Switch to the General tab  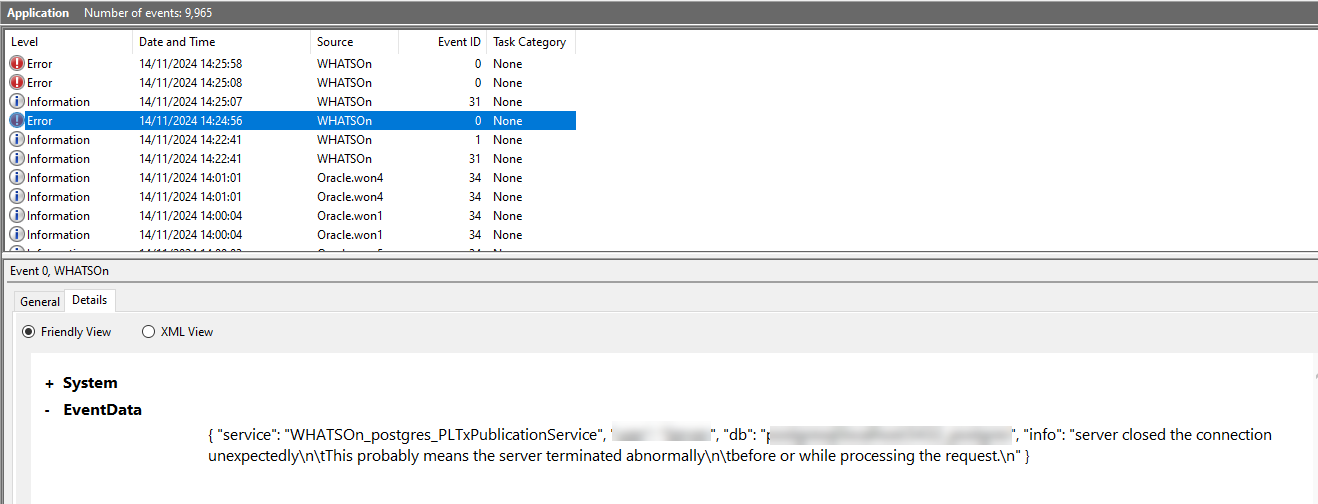(x=40, y=301)
